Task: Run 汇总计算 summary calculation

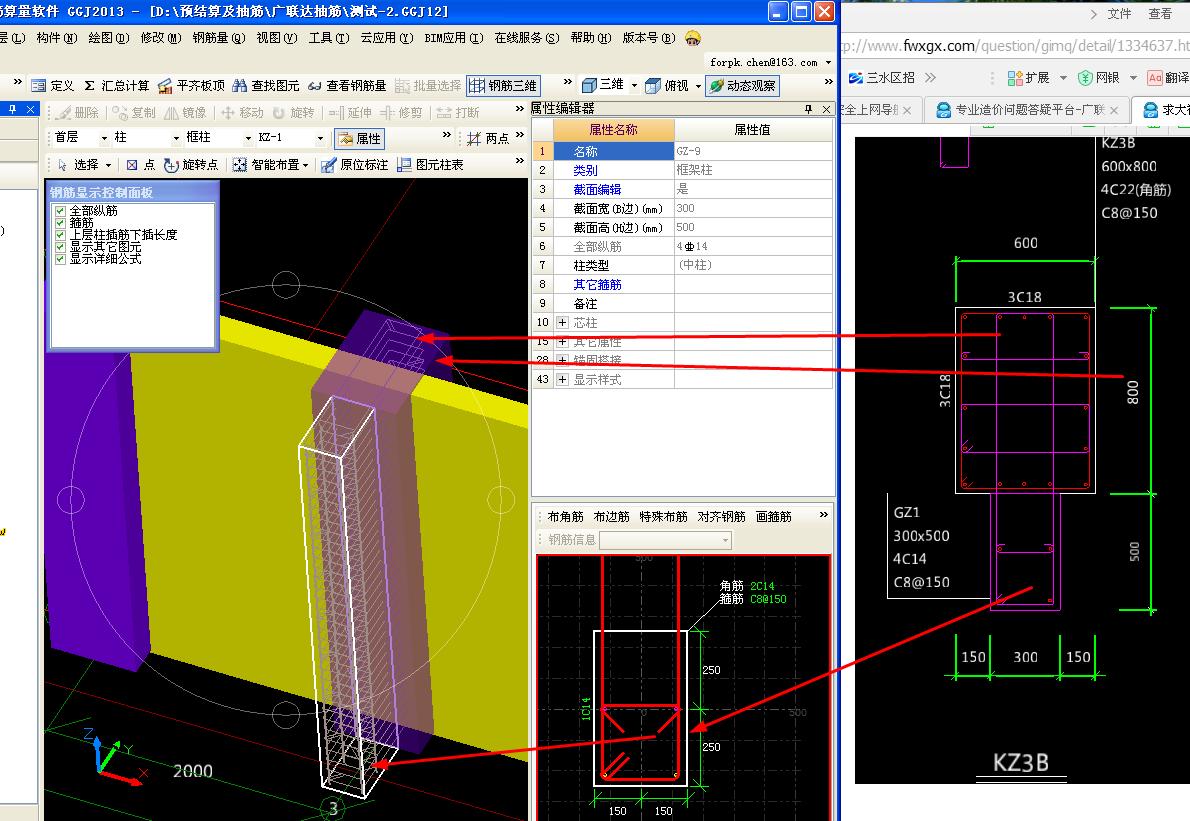Action: [x=117, y=86]
